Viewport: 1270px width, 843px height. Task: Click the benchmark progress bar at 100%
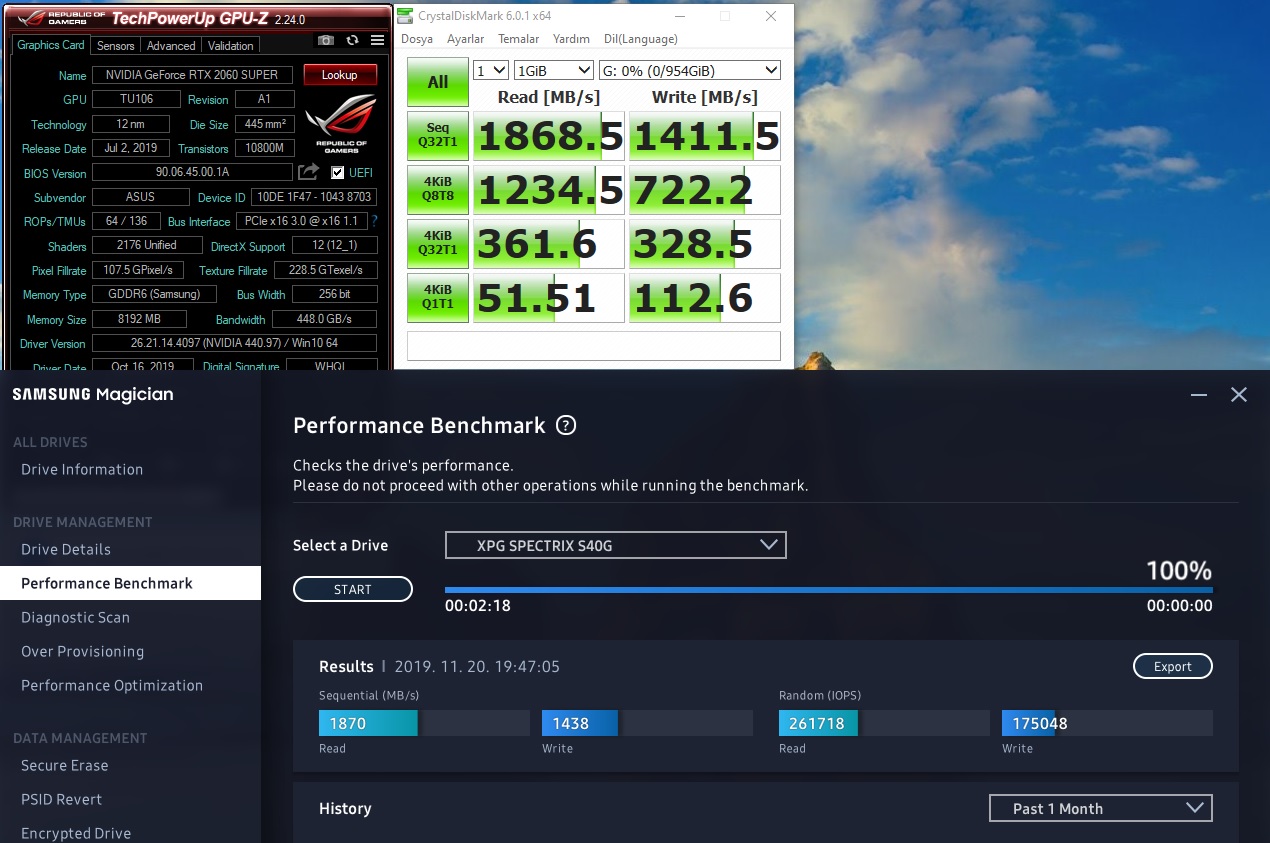click(x=829, y=590)
